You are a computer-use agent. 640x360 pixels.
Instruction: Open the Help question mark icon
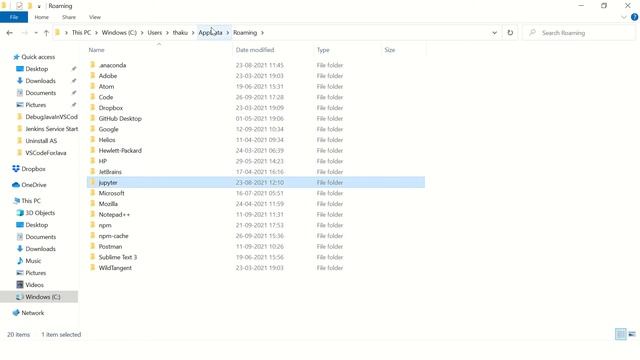point(634,17)
